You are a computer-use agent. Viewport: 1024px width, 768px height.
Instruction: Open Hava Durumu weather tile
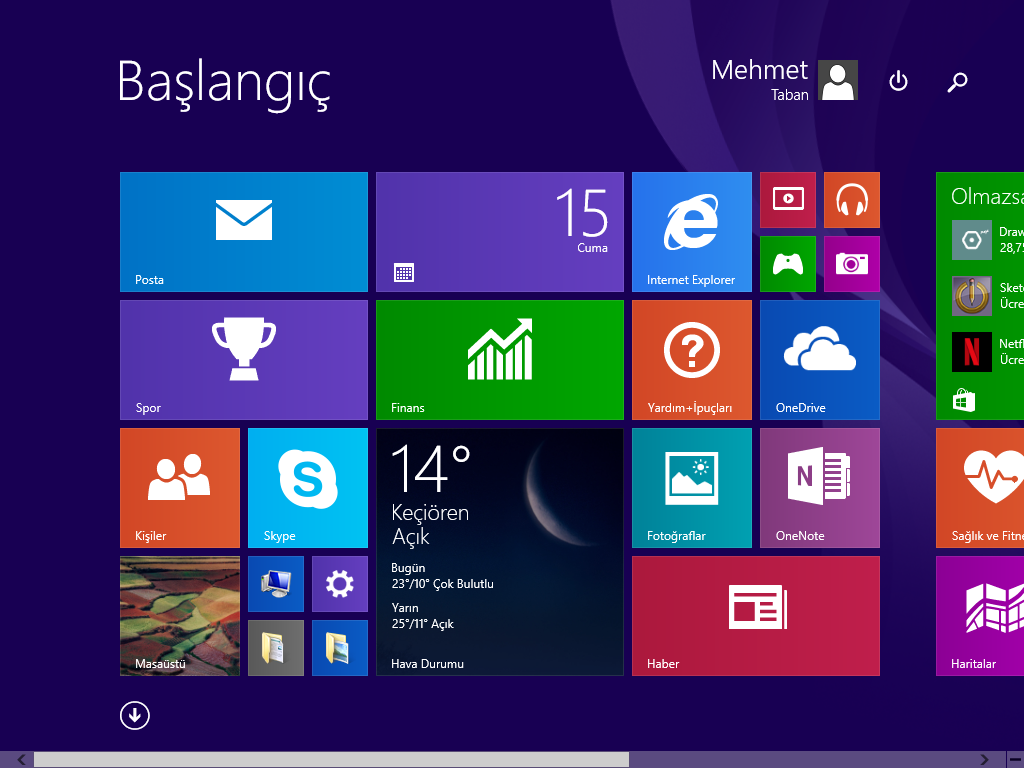[500, 552]
